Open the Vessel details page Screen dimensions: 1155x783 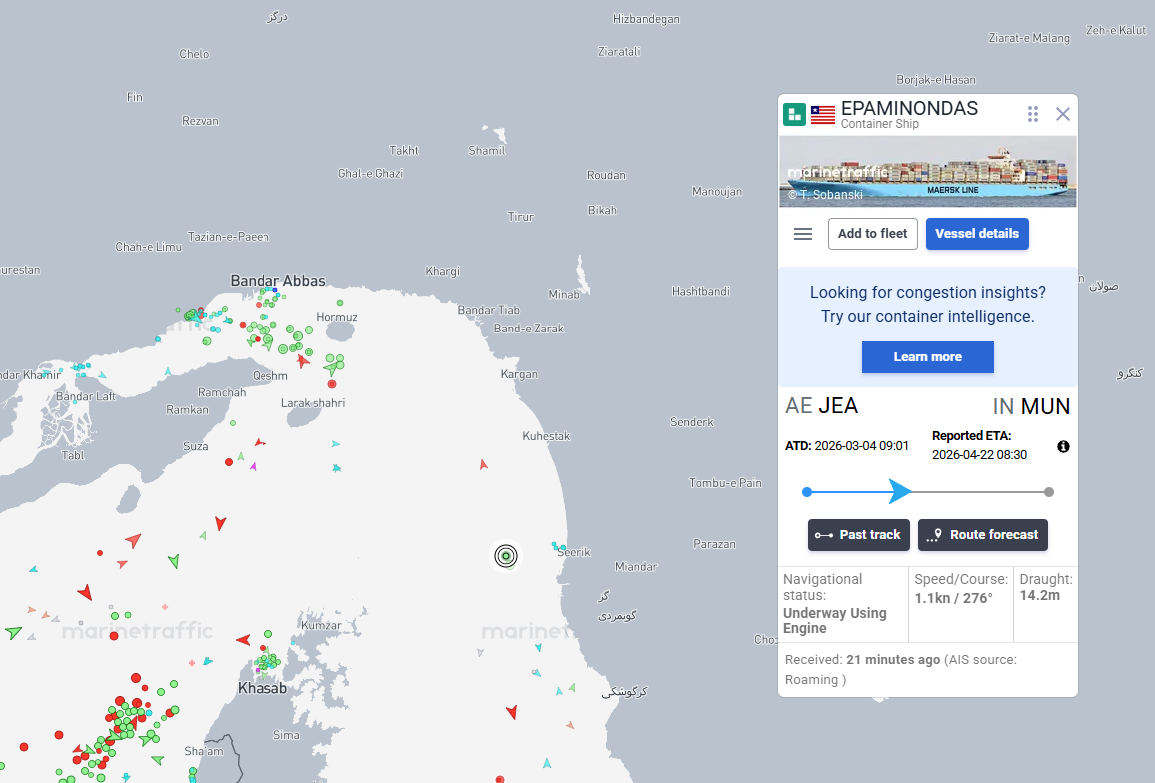pos(977,234)
